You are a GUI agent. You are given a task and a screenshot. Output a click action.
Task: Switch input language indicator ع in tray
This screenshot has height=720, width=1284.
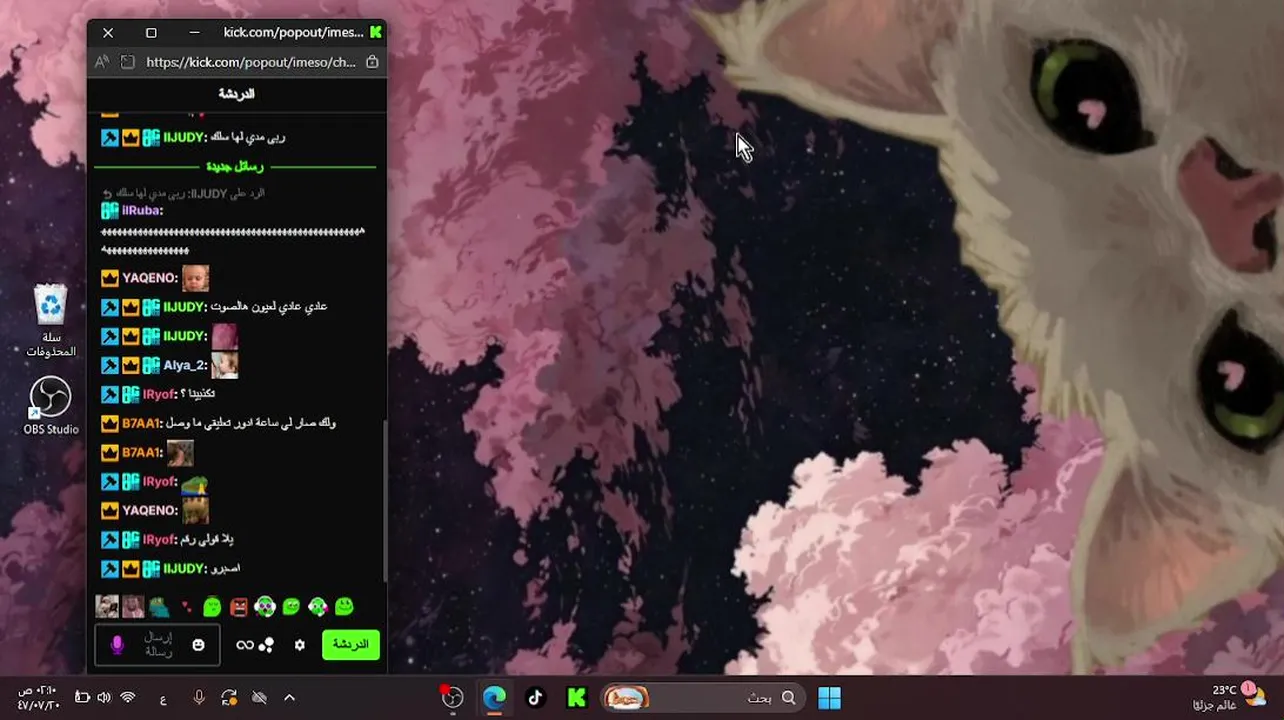163,698
